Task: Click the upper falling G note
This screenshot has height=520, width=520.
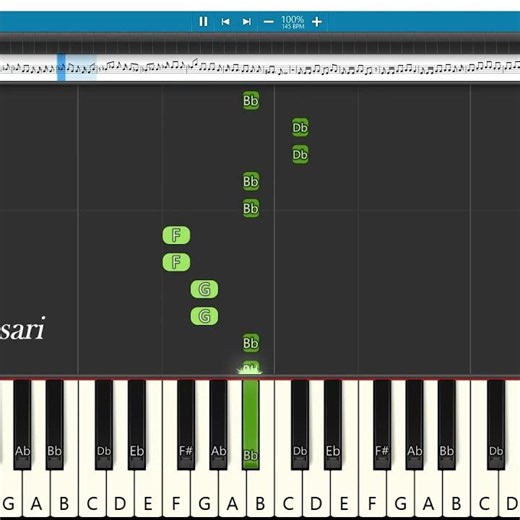Action: pos(205,289)
